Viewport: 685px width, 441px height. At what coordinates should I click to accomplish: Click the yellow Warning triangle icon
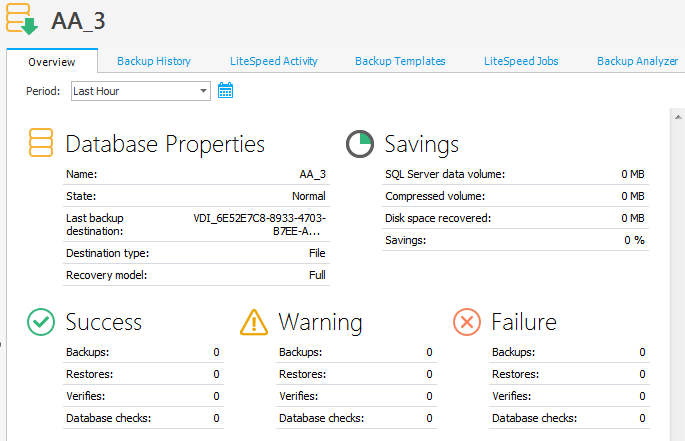(254, 321)
